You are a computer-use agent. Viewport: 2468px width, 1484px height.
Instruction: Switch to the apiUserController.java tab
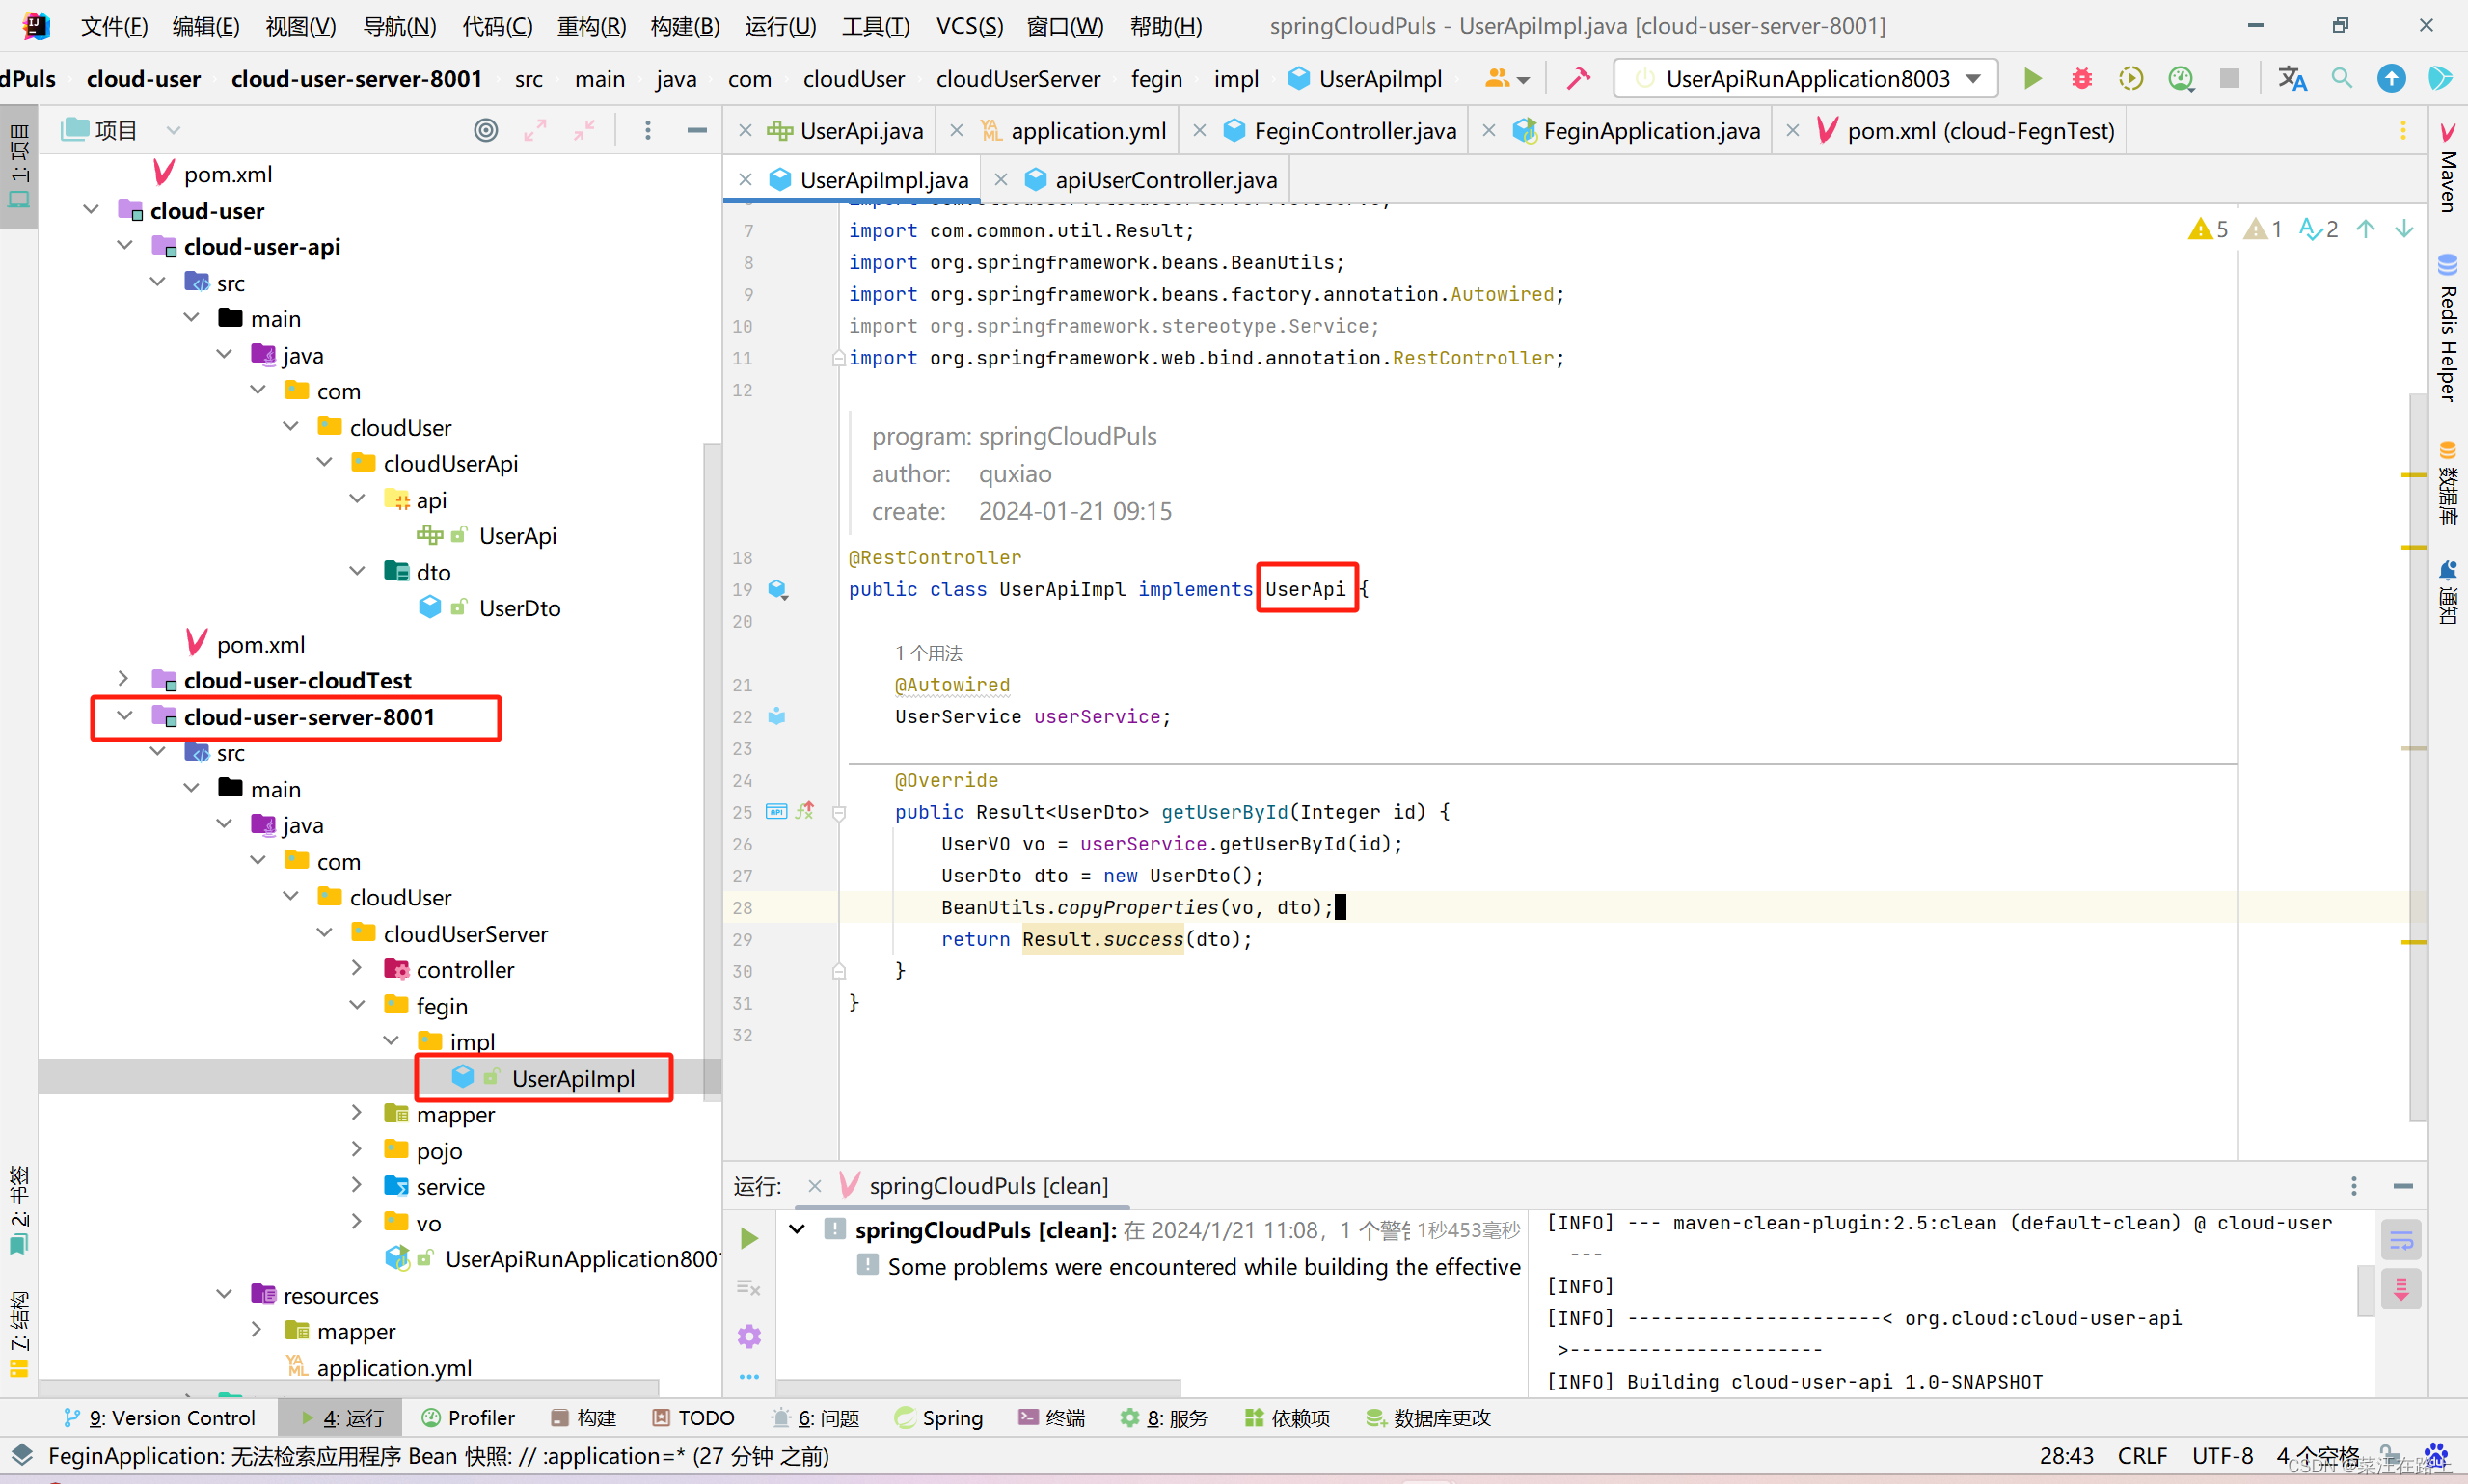pyautogui.click(x=1165, y=180)
